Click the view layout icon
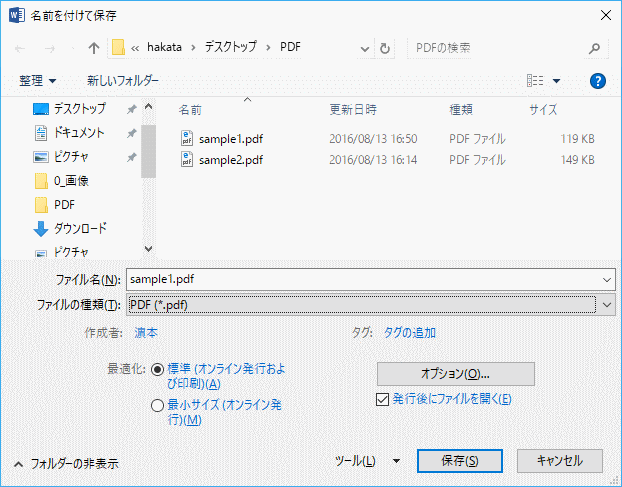Image resolution: width=622 pixels, height=487 pixels. [535, 81]
